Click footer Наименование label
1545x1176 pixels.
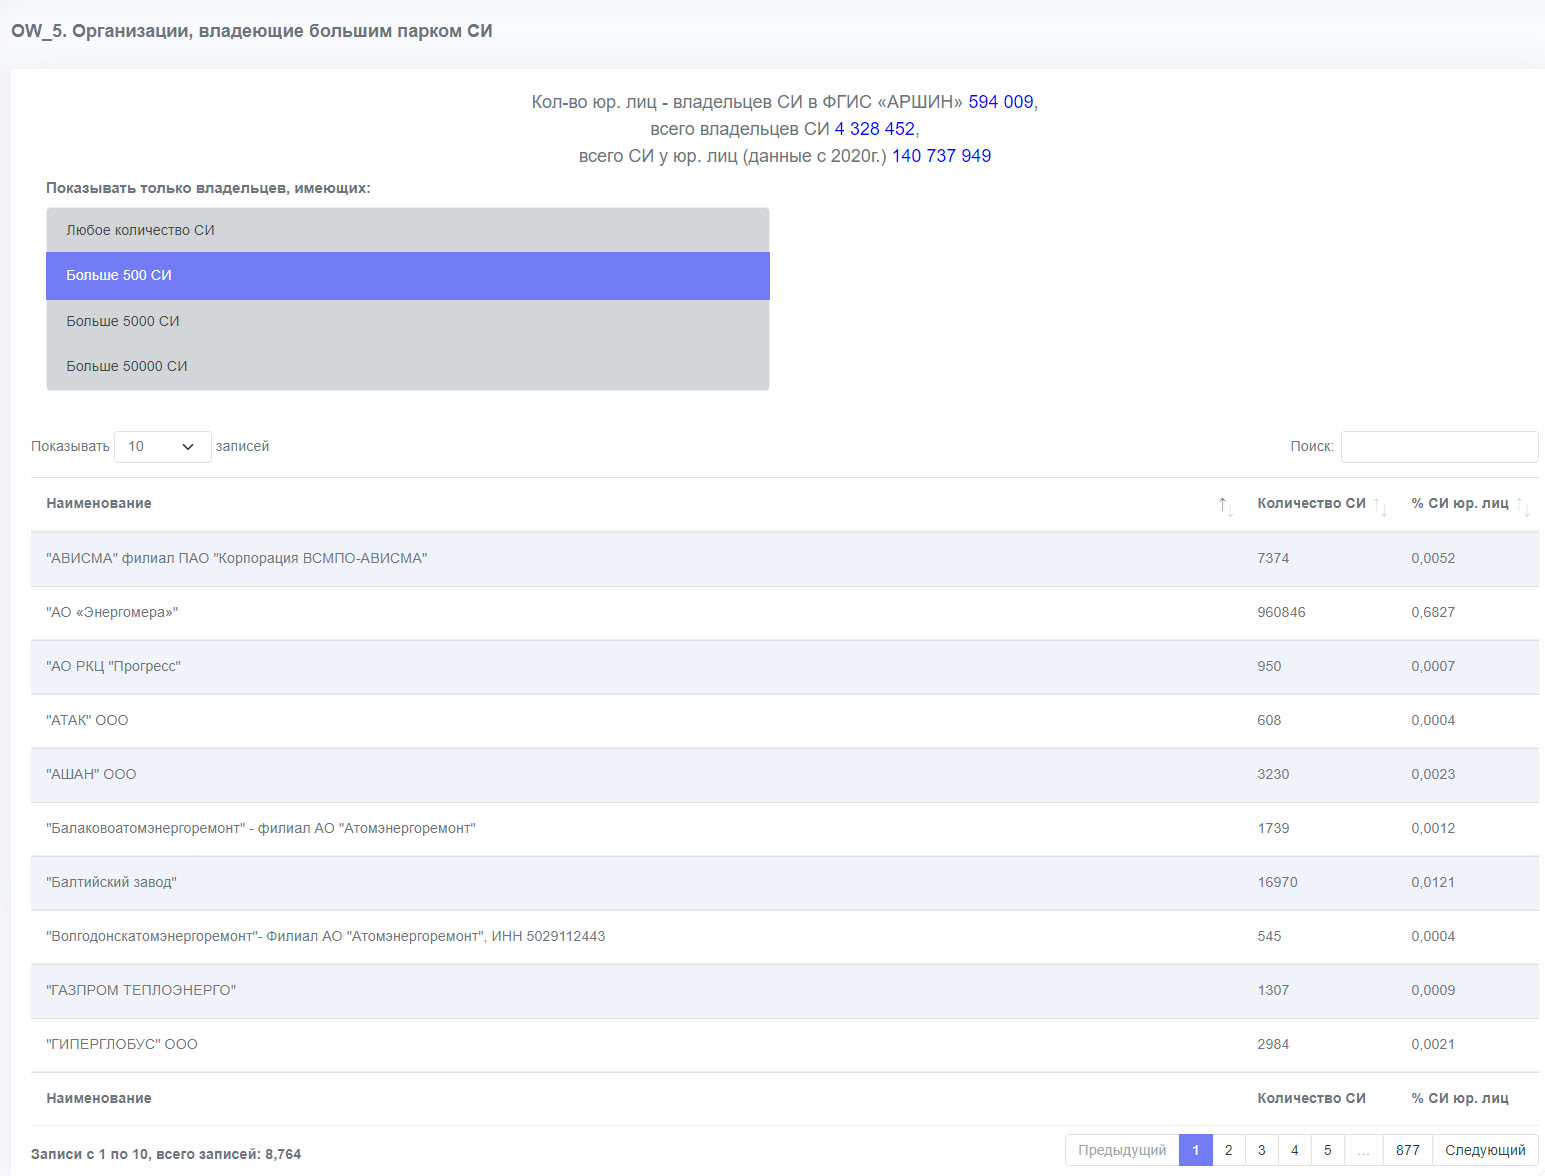[x=99, y=1098]
